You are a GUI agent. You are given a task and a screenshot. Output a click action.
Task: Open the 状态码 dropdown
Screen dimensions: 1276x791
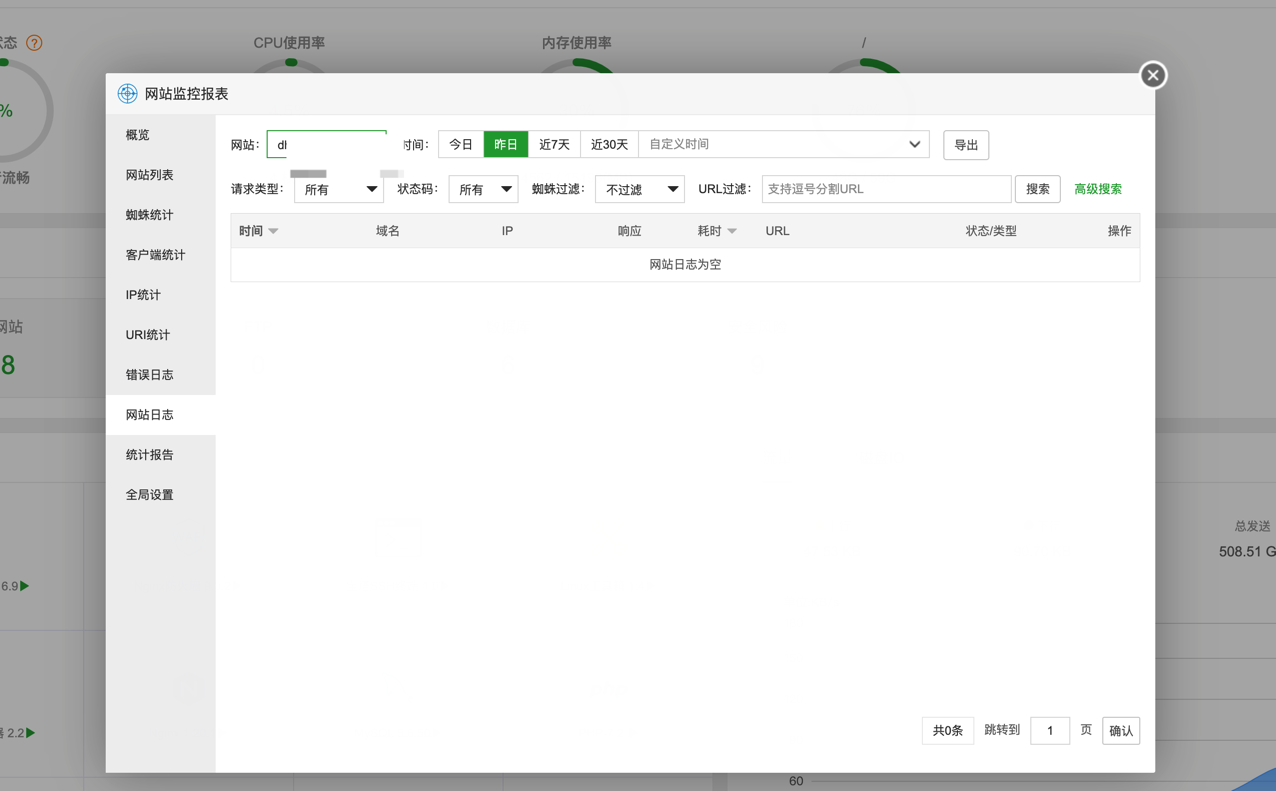click(483, 189)
